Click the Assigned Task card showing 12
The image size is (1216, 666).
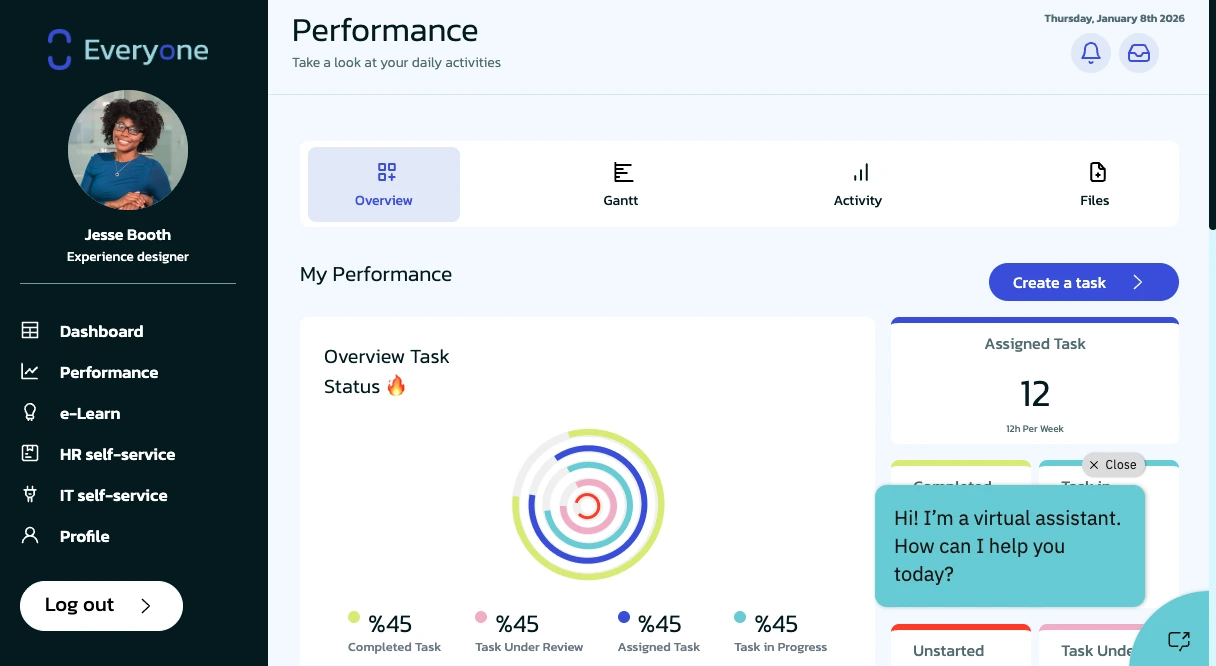[x=1034, y=383]
